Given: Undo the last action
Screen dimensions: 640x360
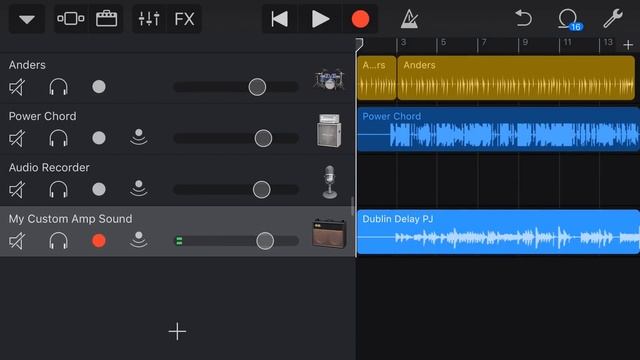Looking at the screenshot, I should tap(523, 18).
